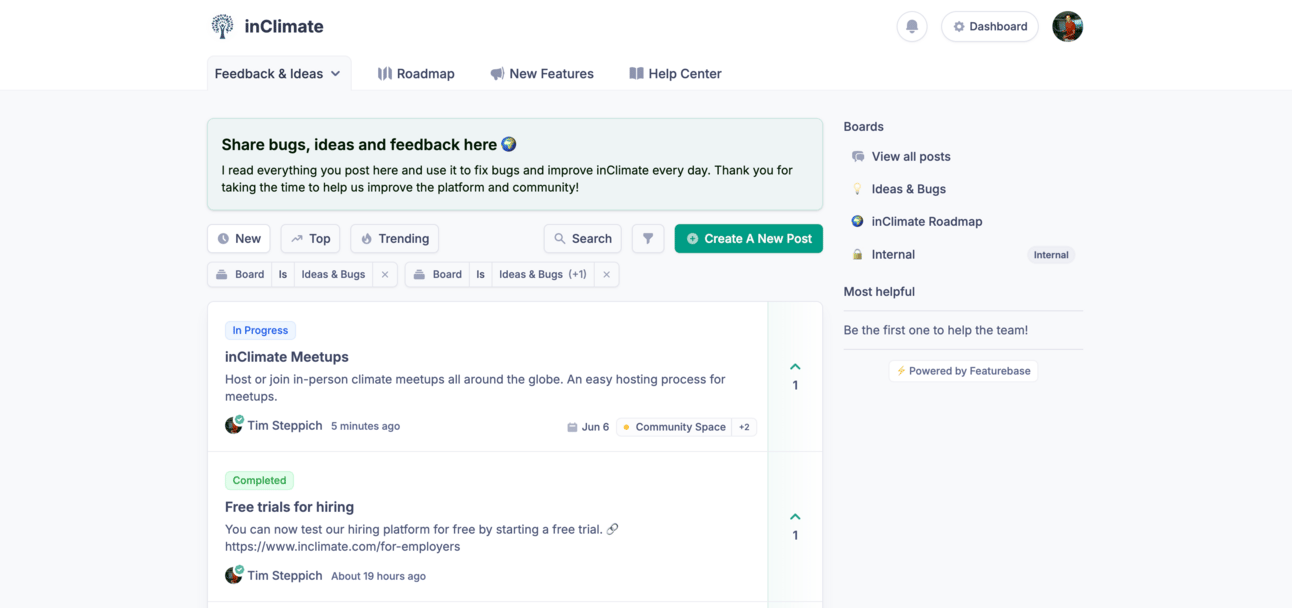Click the Powered by Featurebase link

click(963, 371)
